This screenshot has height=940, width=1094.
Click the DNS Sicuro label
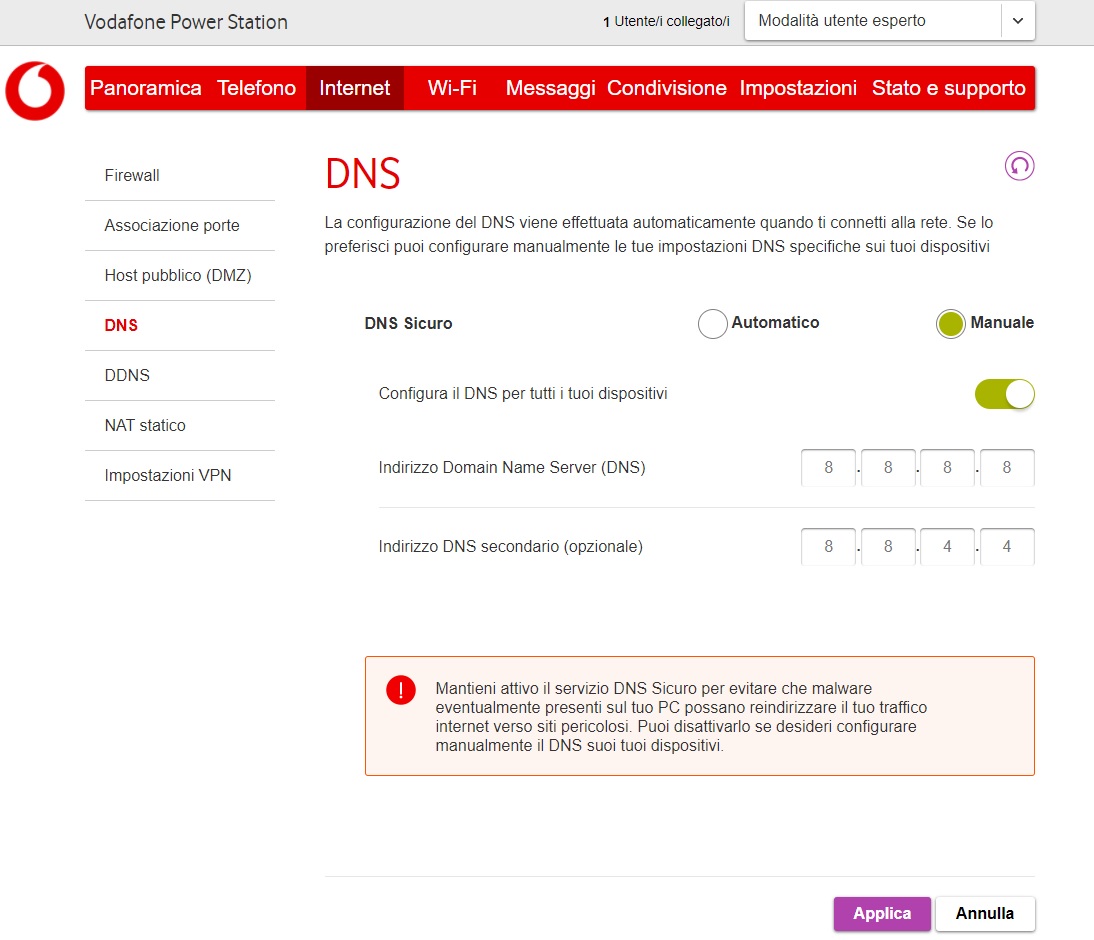pos(408,324)
